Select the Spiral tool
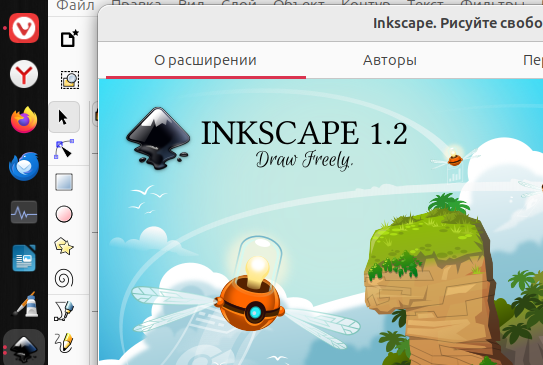543x365 pixels. click(x=64, y=278)
